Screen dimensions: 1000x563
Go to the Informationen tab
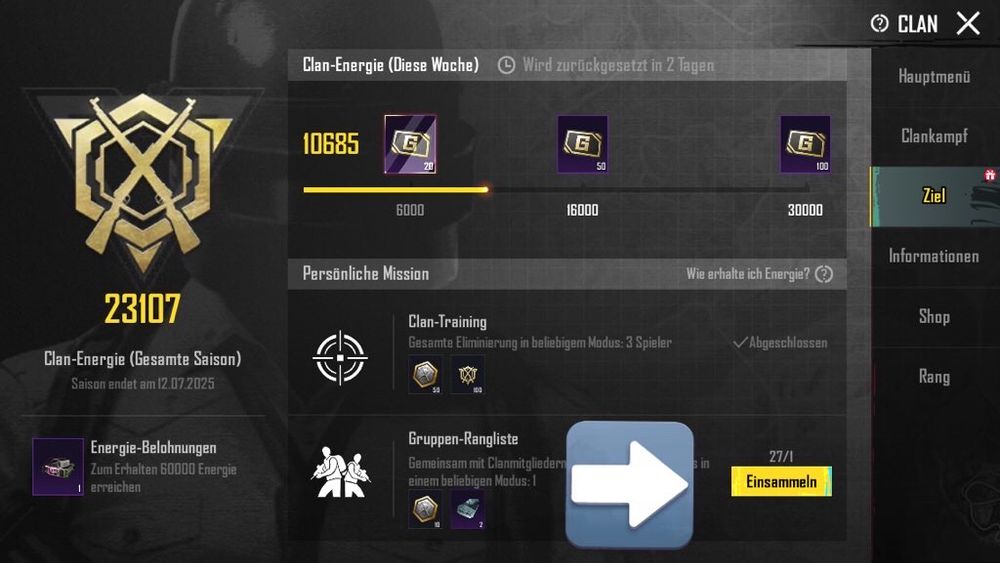coord(934,256)
